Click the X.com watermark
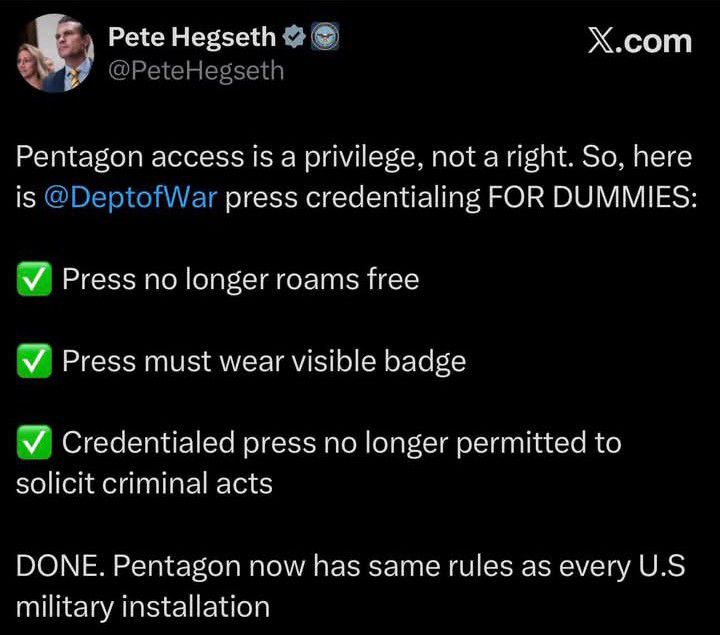Image resolution: width=720 pixels, height=635 pixels. [640, 41]
